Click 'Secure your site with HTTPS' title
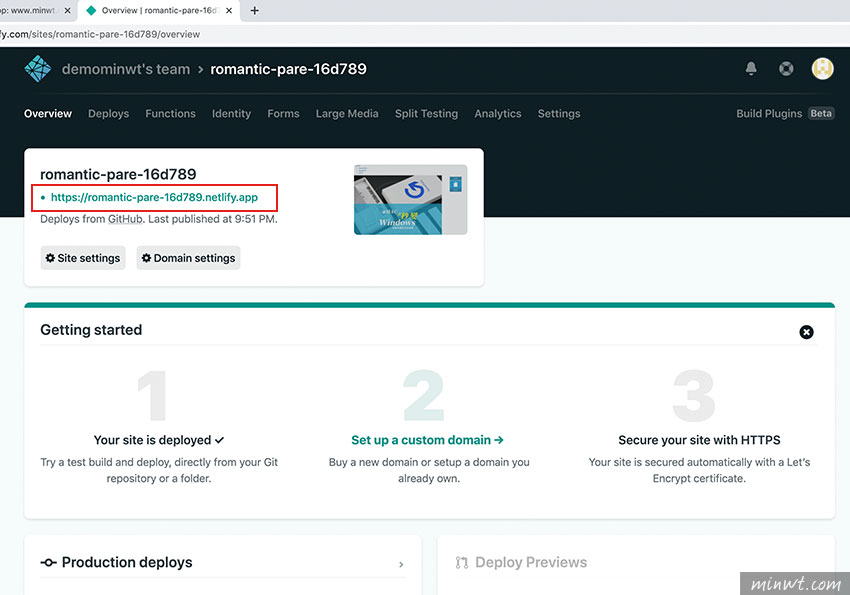 pyautogui.click(x=699, y=440)
